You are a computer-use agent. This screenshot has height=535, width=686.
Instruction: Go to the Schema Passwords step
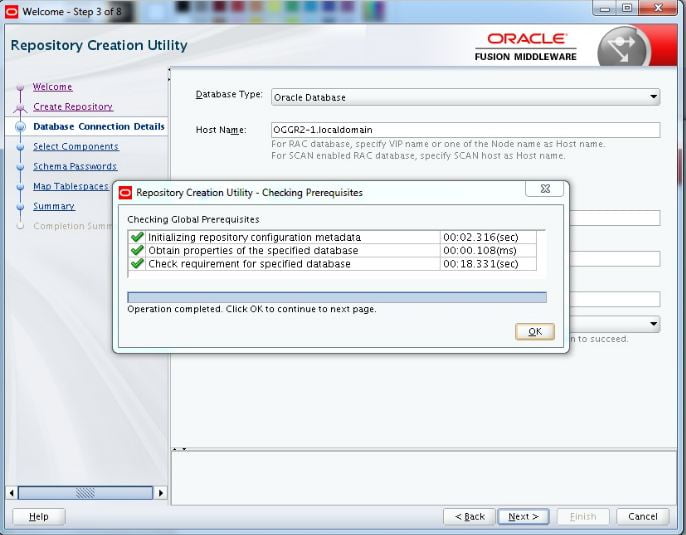(x=75, y=166)
